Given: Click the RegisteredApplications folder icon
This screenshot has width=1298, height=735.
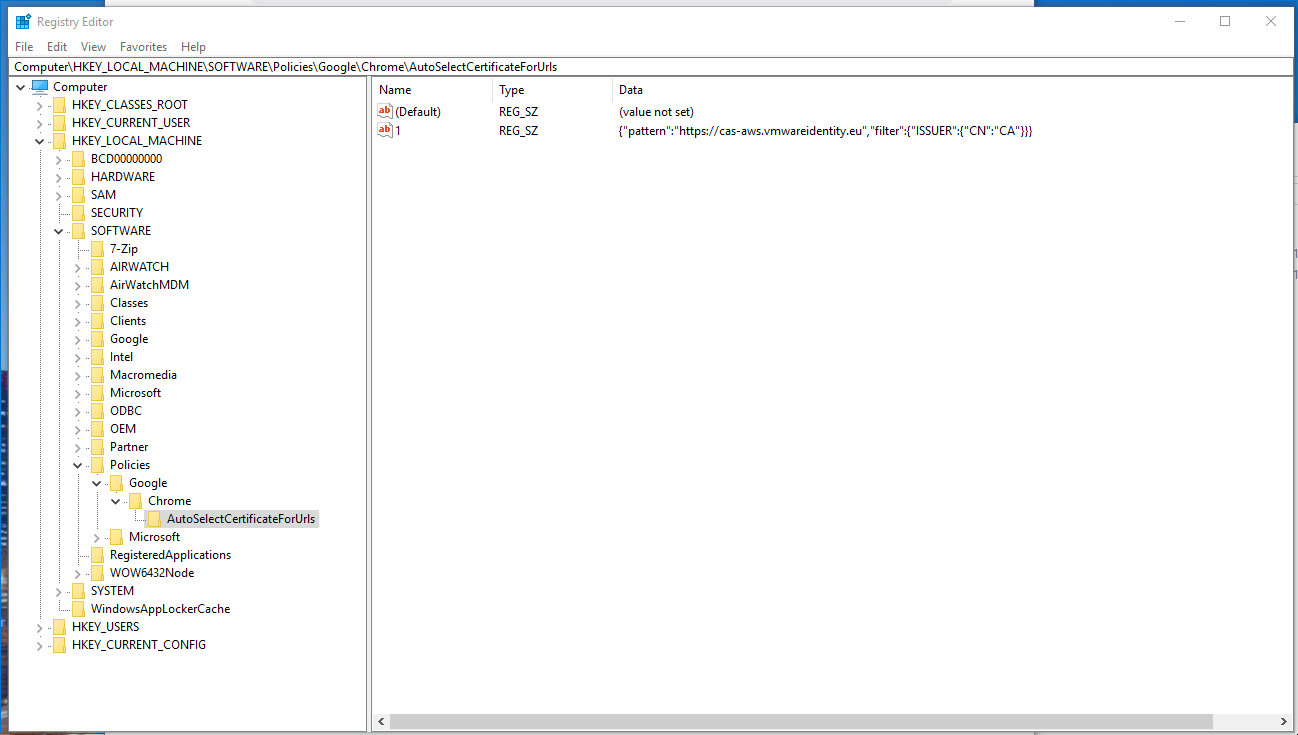Looking at the screenshot, I should click(97, 555).
